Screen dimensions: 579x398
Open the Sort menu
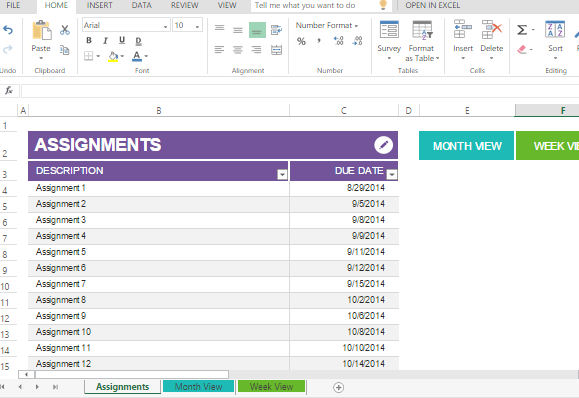(x=555, y=40)
